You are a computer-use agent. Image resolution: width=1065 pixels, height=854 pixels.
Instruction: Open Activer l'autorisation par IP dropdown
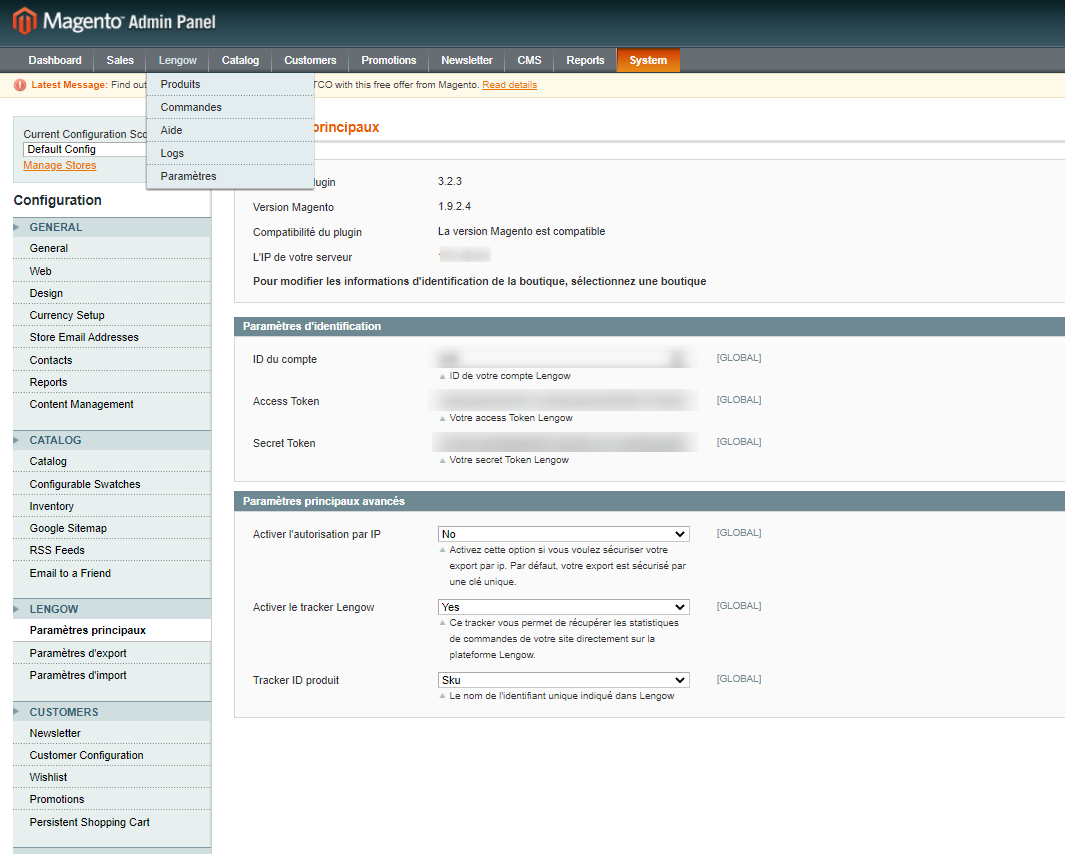564,534
